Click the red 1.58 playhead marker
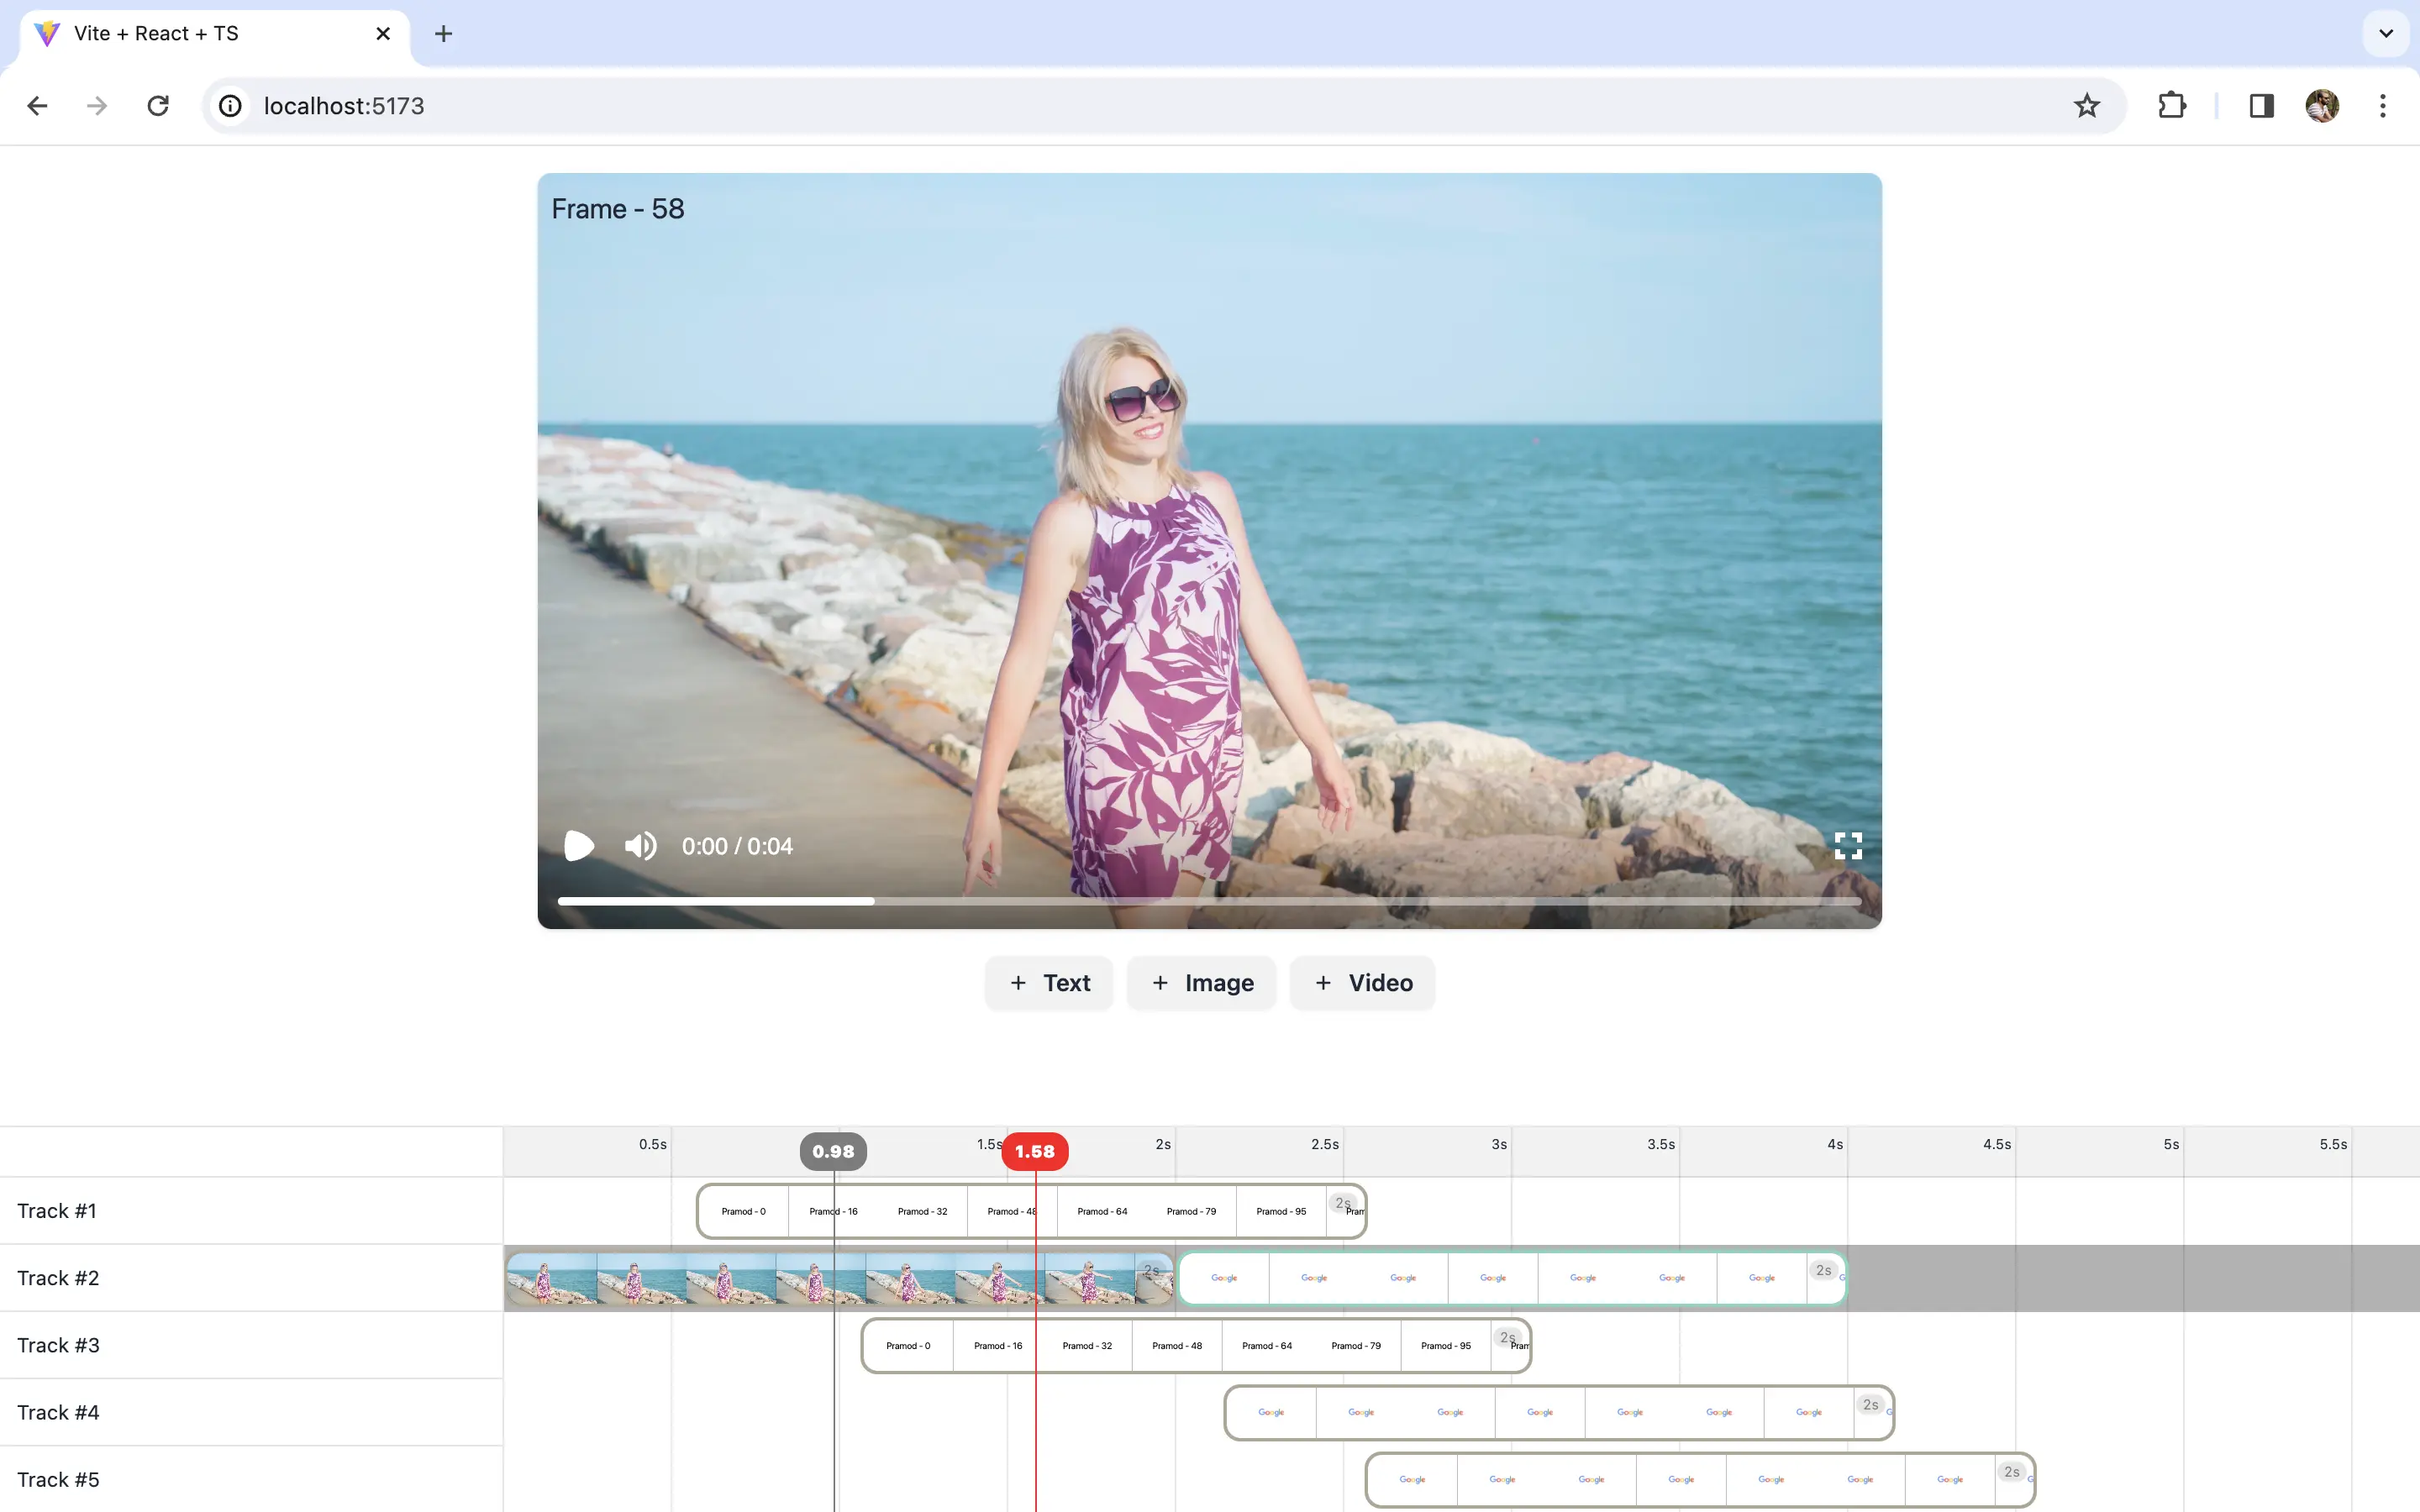This screenshot has height=1512, width=2420. click(1034, 1151)
